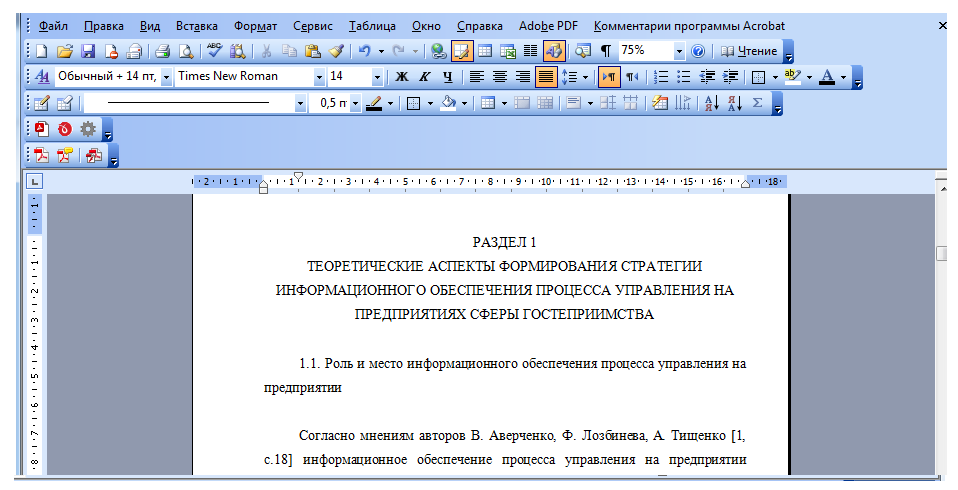Open the Вставка menu

point(197,26)
